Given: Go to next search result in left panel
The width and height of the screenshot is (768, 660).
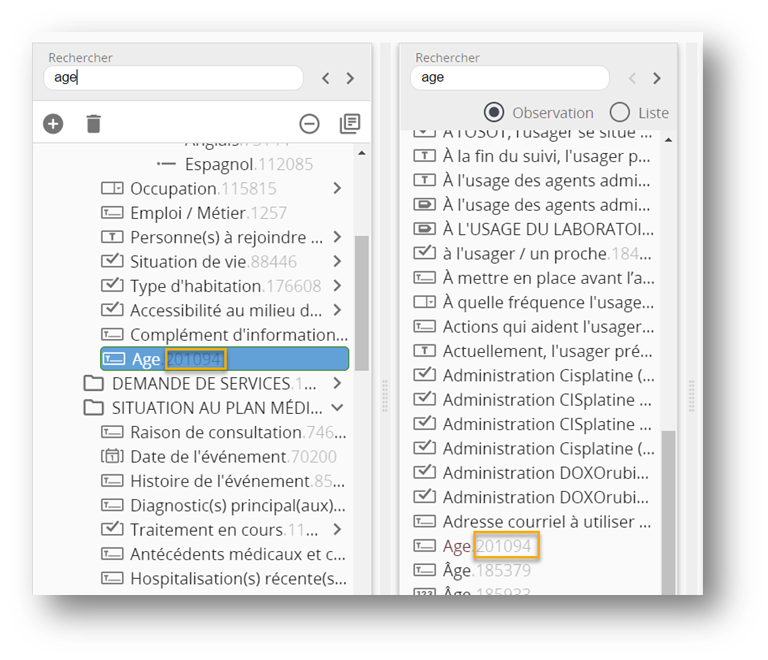Looking at the screenshot, I should point(350,78).
